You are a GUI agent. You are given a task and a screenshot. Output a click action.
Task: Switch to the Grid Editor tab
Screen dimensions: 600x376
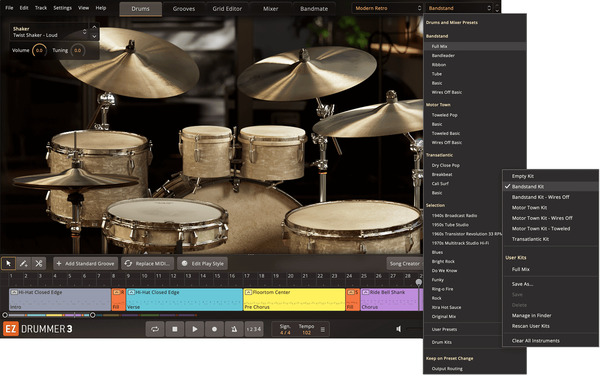coord(227,9)
